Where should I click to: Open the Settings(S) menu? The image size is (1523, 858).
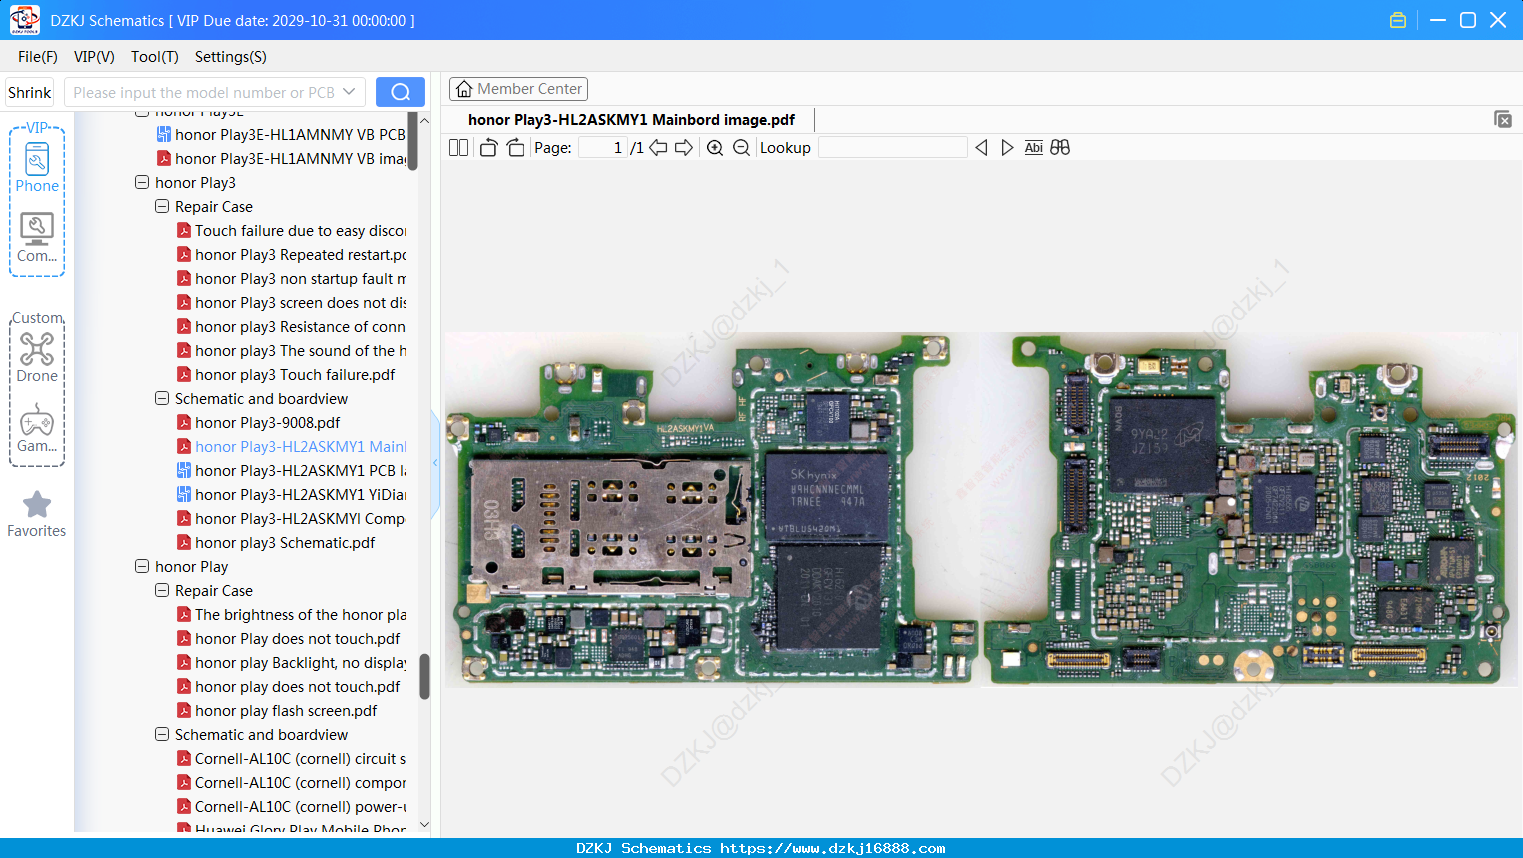231,57
